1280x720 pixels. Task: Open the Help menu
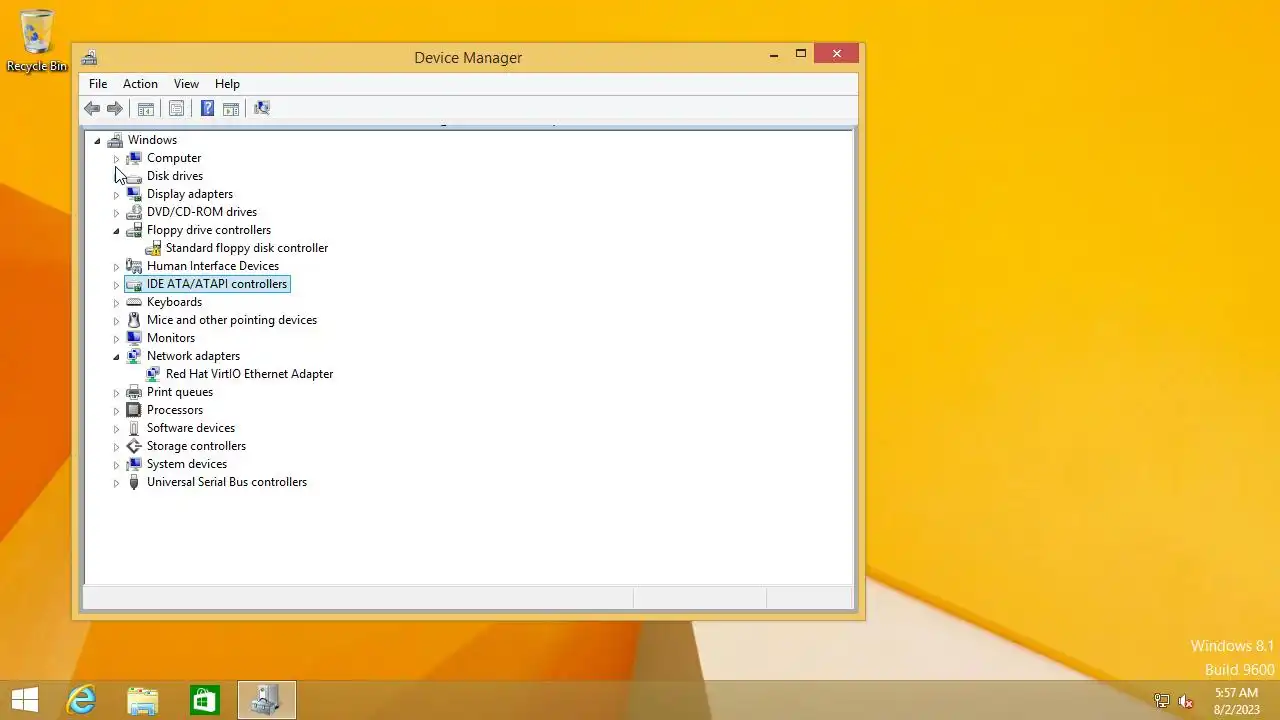point(227,84)
